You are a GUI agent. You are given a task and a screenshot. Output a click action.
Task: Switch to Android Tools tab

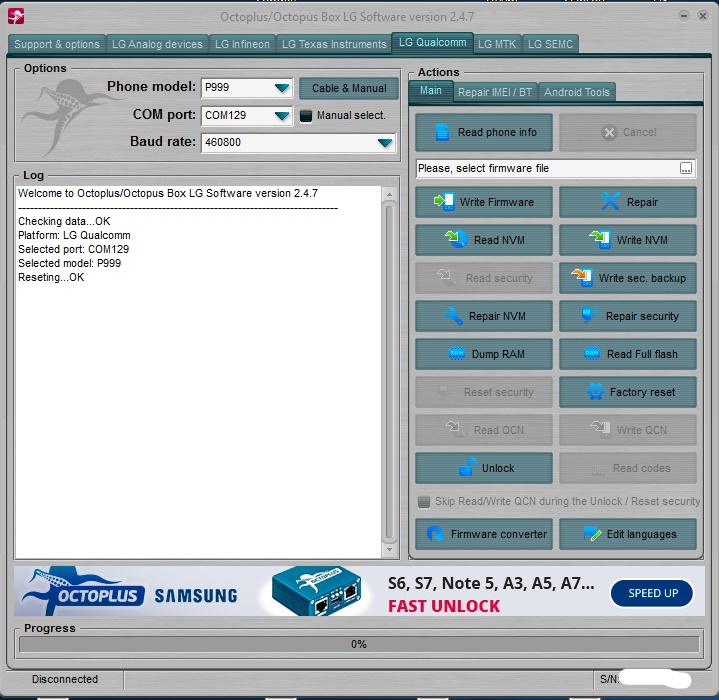(x=576, y=92)
